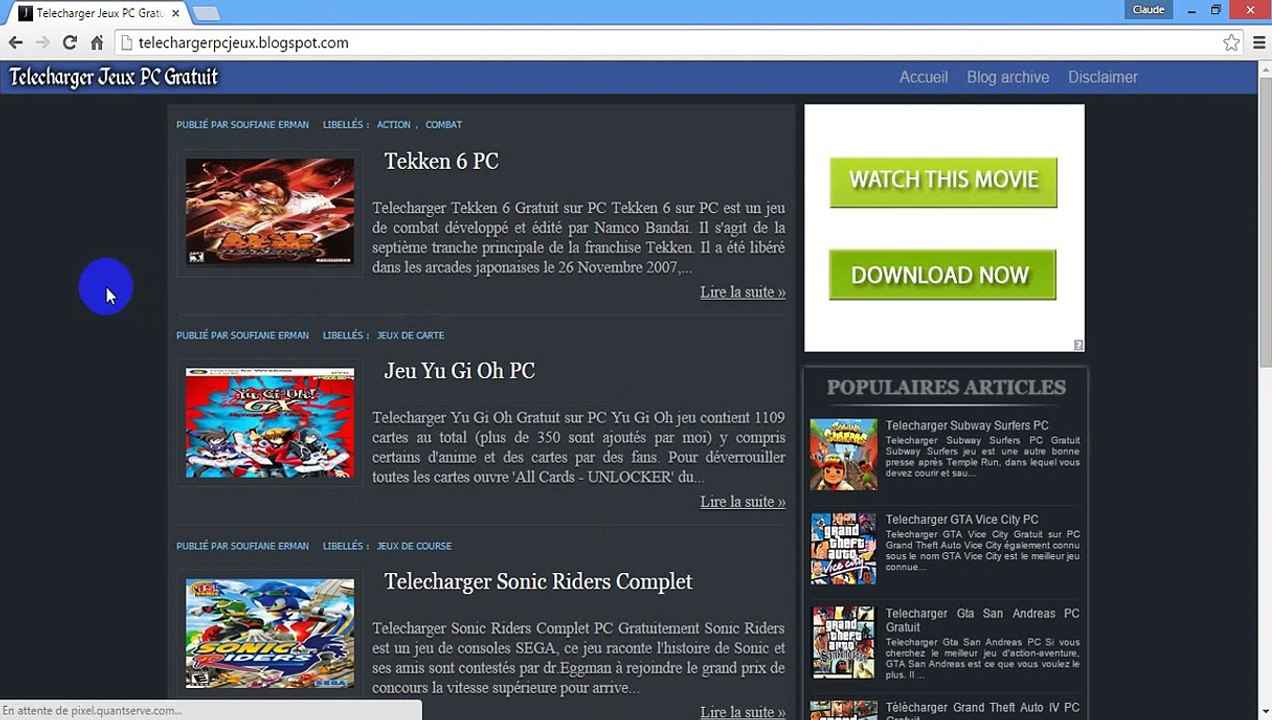Click the Subway Surfers thumbnail
This screenshot has height=720, width=1272.
tap(843, 454)
